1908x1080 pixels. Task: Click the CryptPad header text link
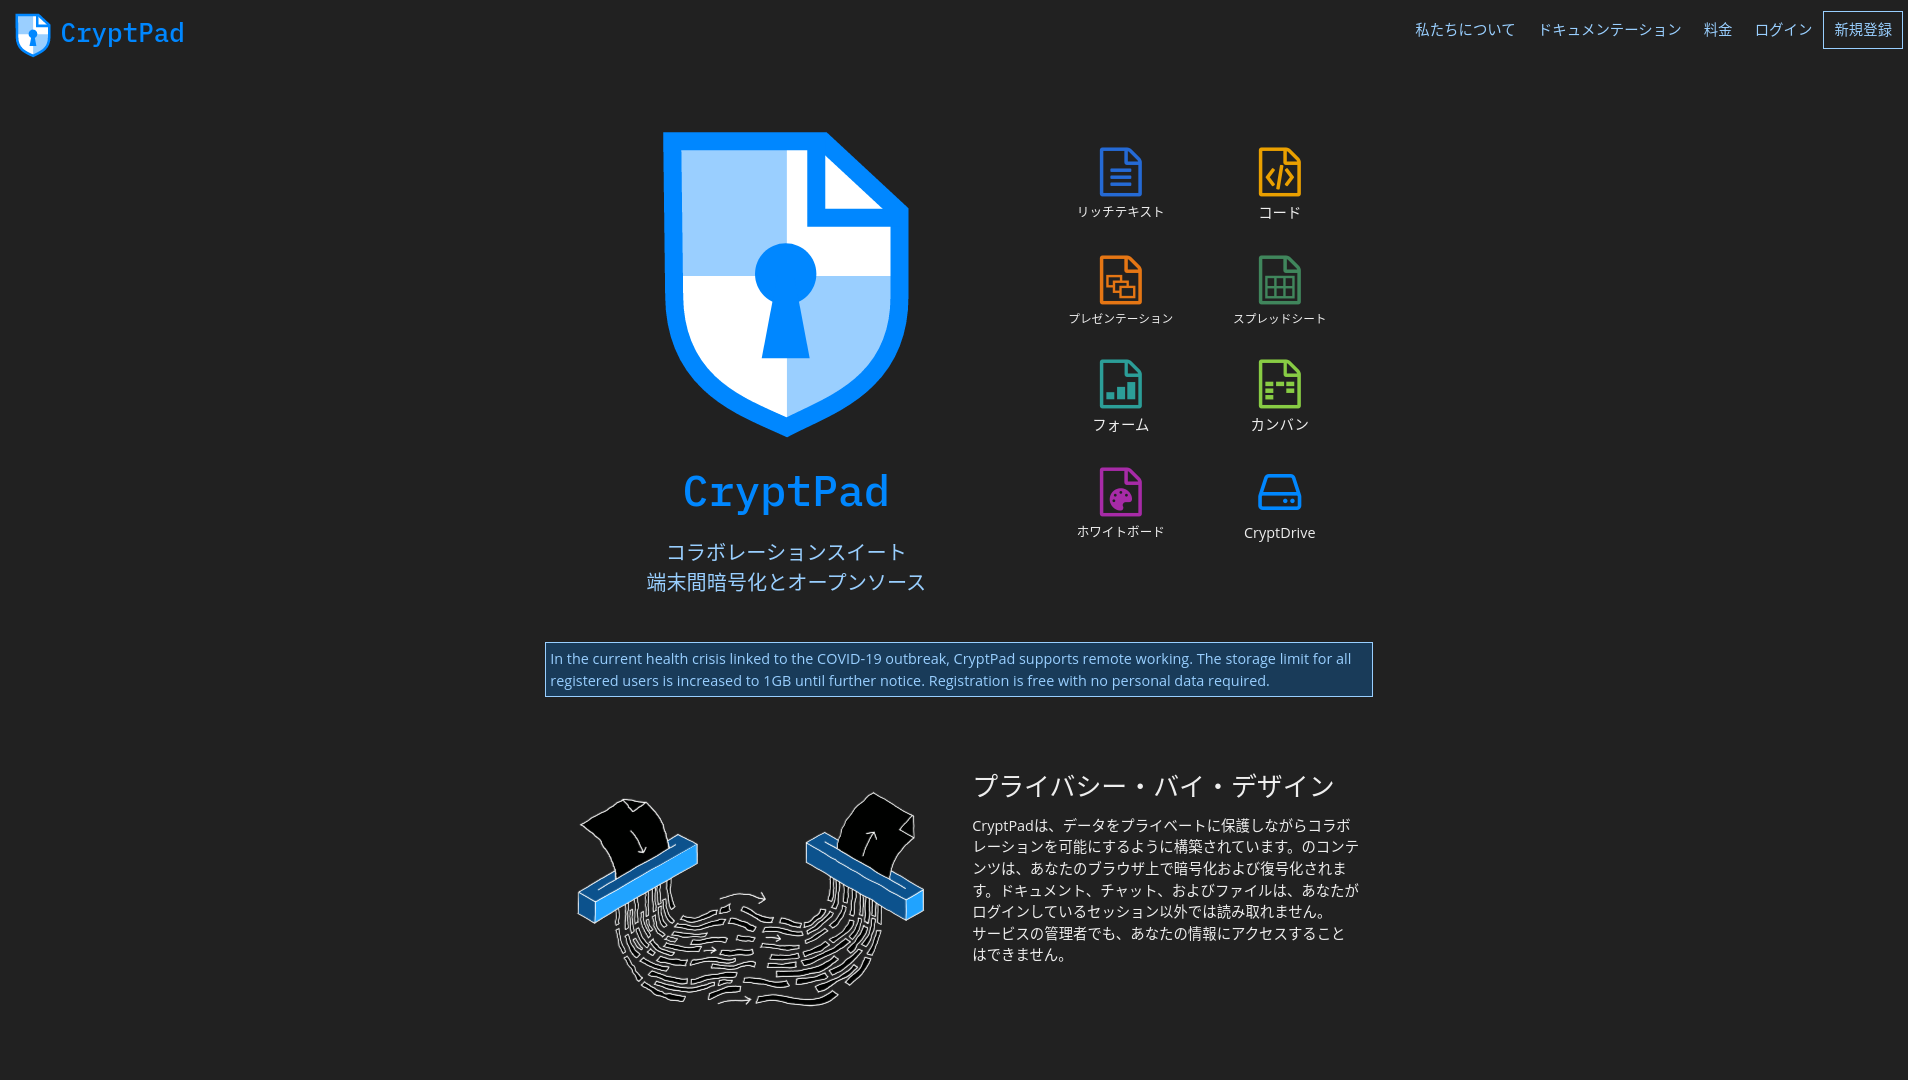[122, 33]
